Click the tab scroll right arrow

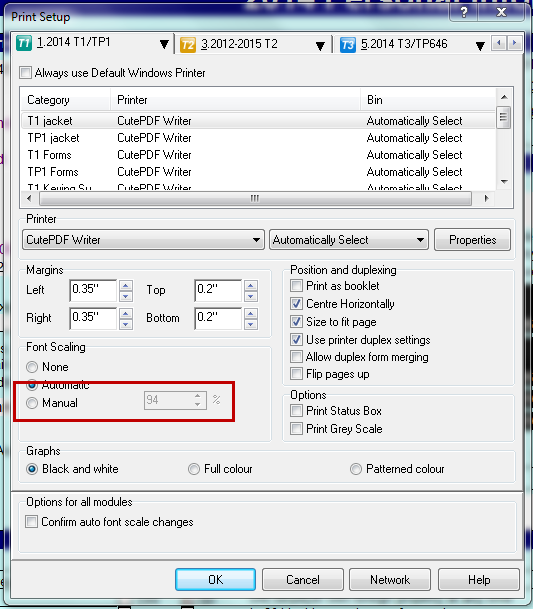coord(515,43)
